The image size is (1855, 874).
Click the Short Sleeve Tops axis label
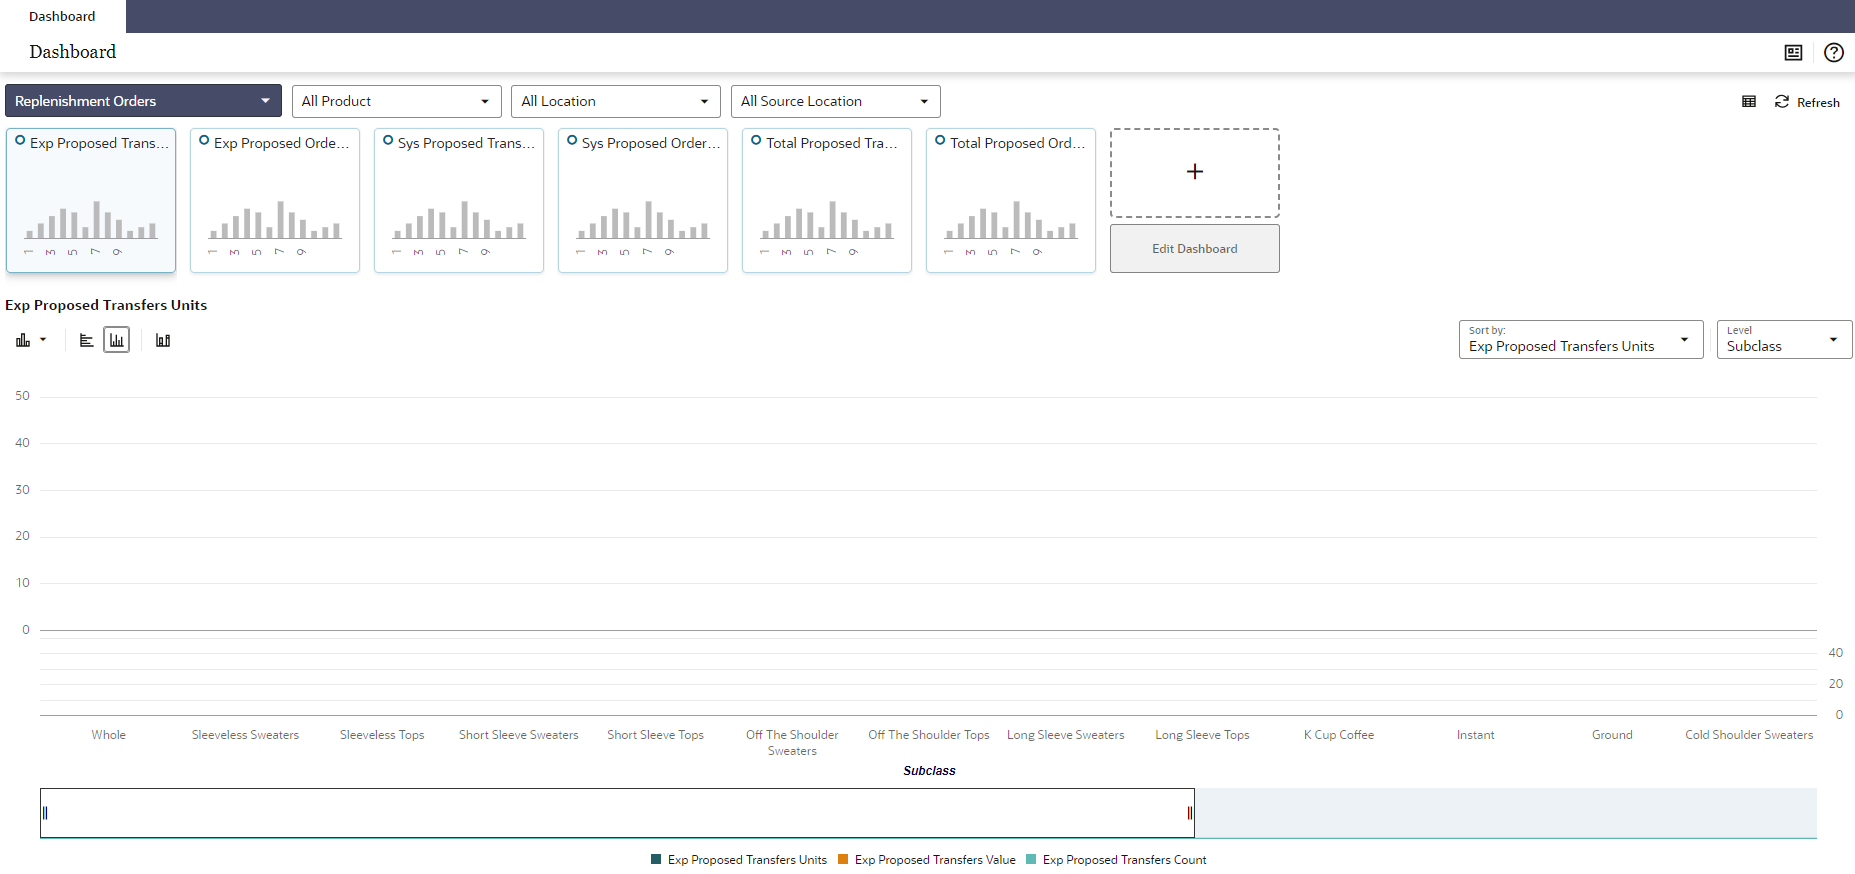[x=656, y=735]
